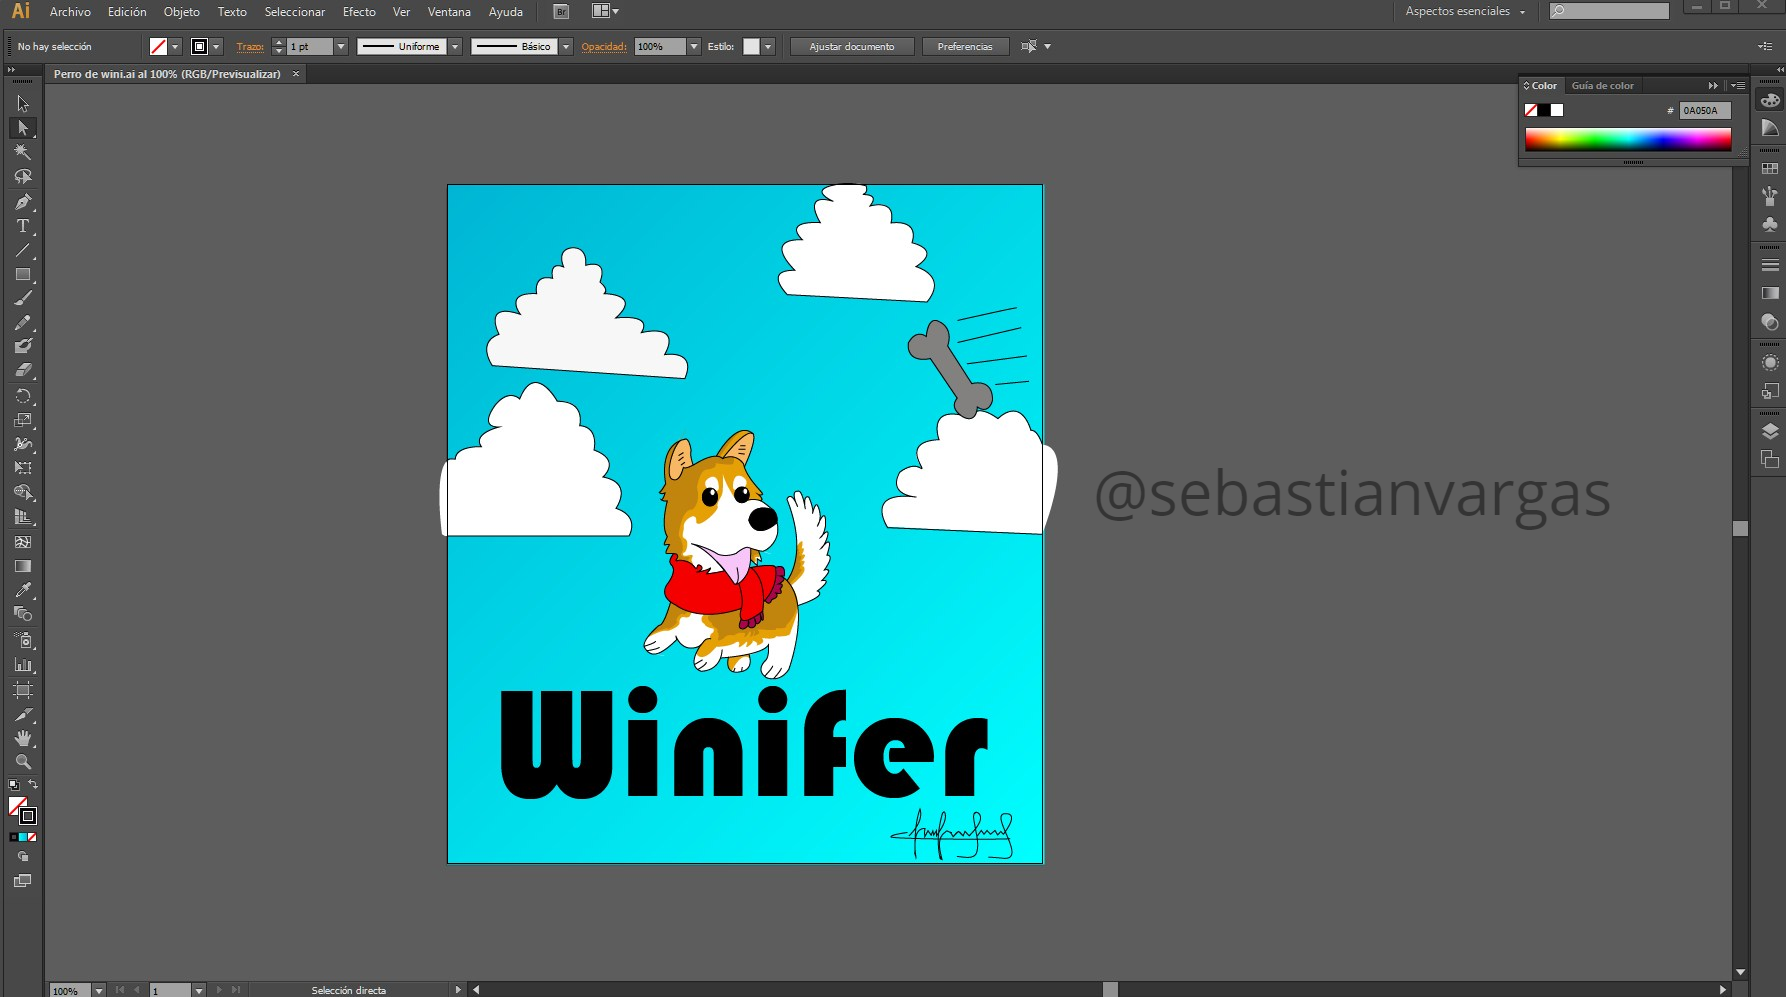Select the Type tool
Screen dimensions: 1786x997
[x=23, y=226]
